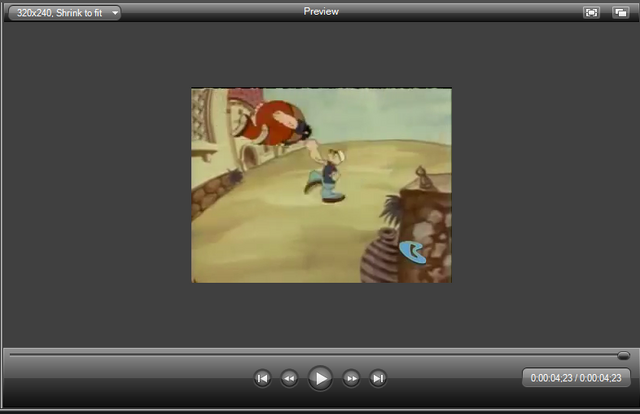Viewport: 640px width, 414px height.
Task: Step forward with fast-forward button
Action: tap(351, 378)
